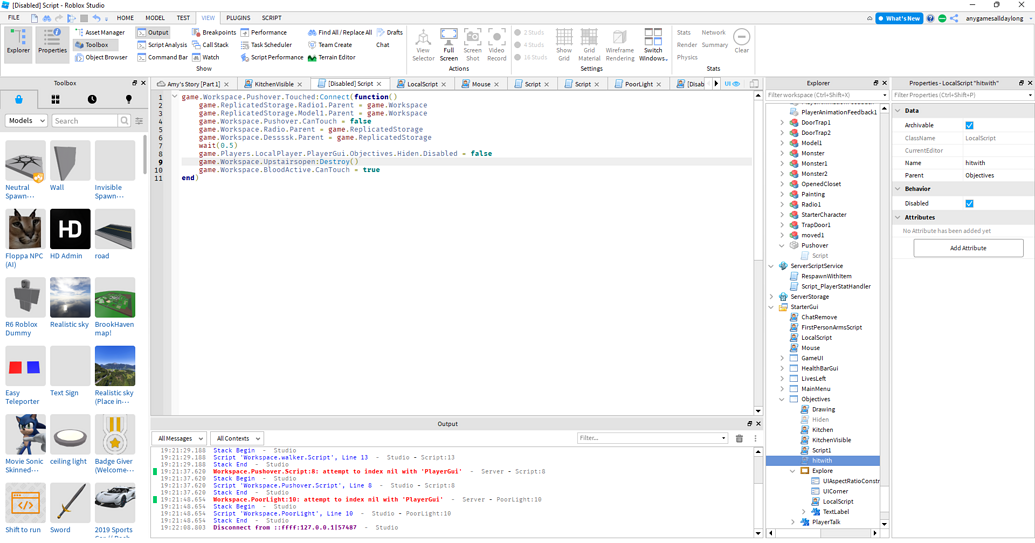
Task: Collapse the Pushover tree node
Action: pos(782,245)
